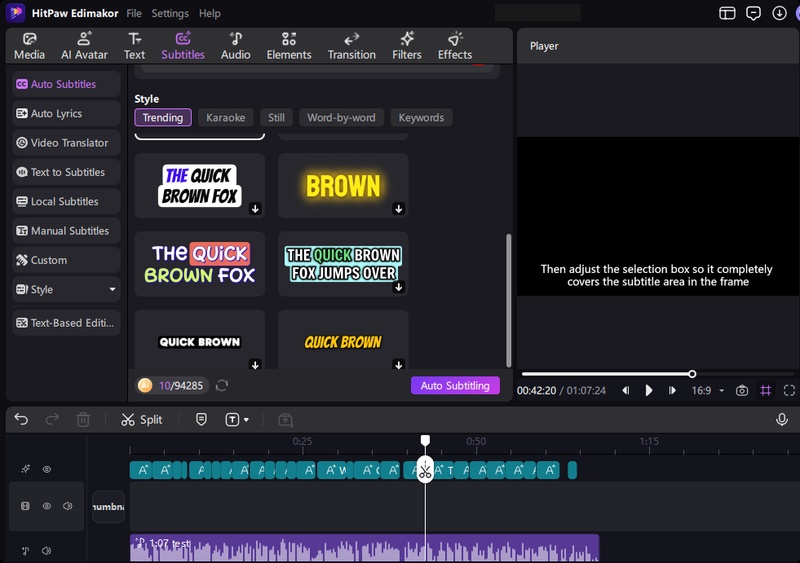Click the export frame toolbar icon
The width and height of the screenshot is (800, 563).
point(285,420)
